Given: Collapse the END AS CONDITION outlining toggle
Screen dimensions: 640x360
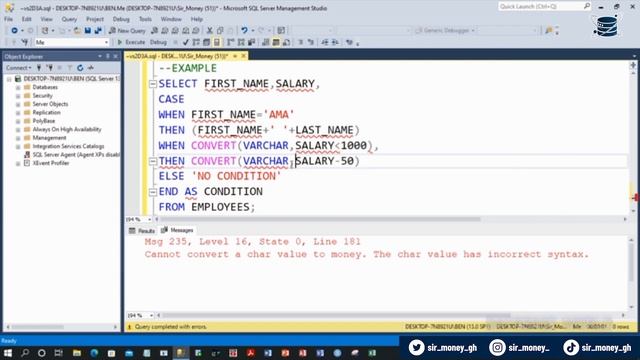Looking at the screenshot, I should (153, 192).
